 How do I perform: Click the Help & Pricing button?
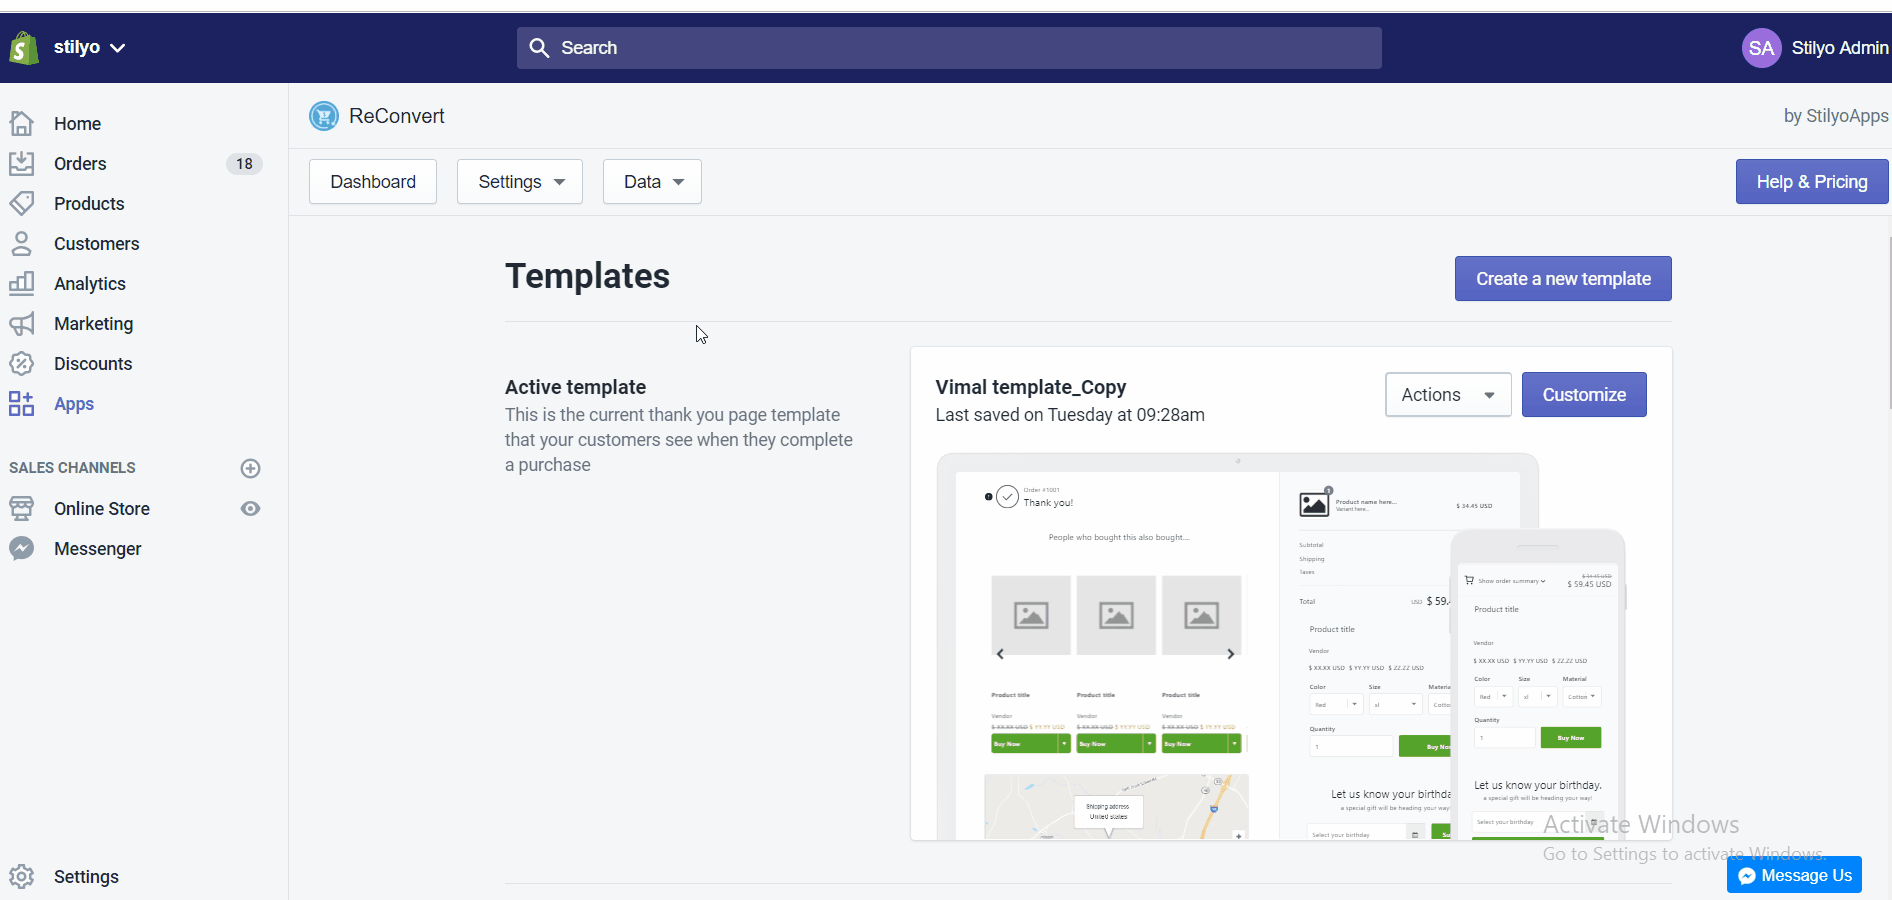coord(1812,182)
